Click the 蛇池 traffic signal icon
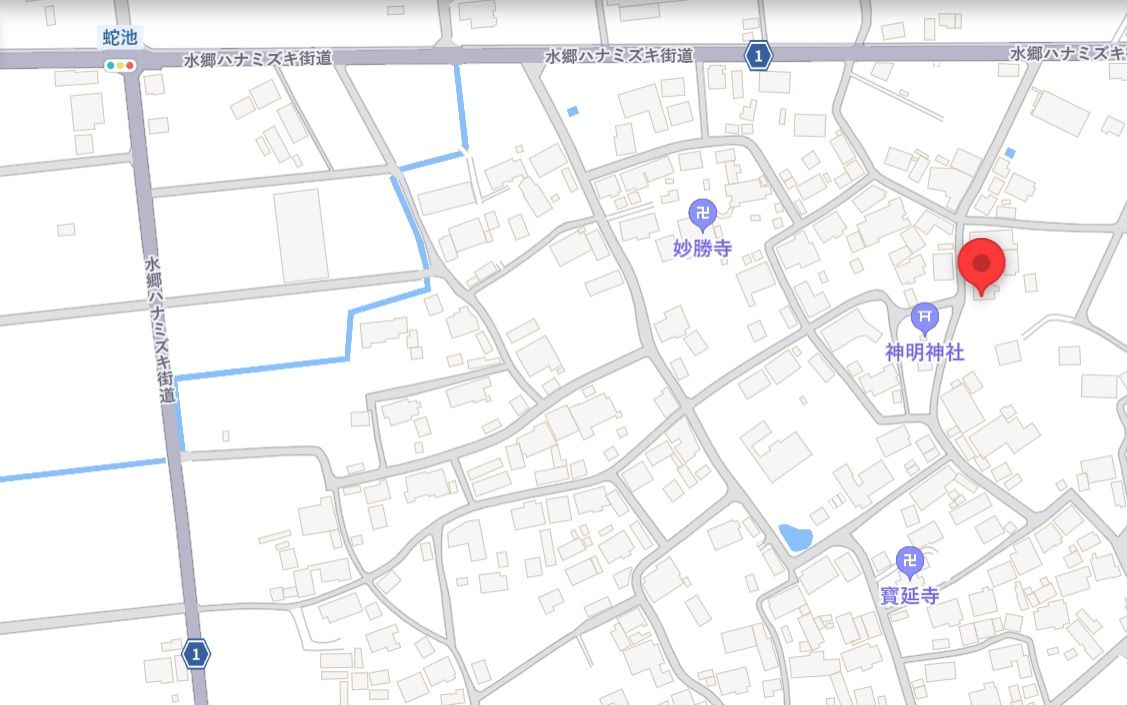This screenshot has width=1127, height=705. click(120, 65)
